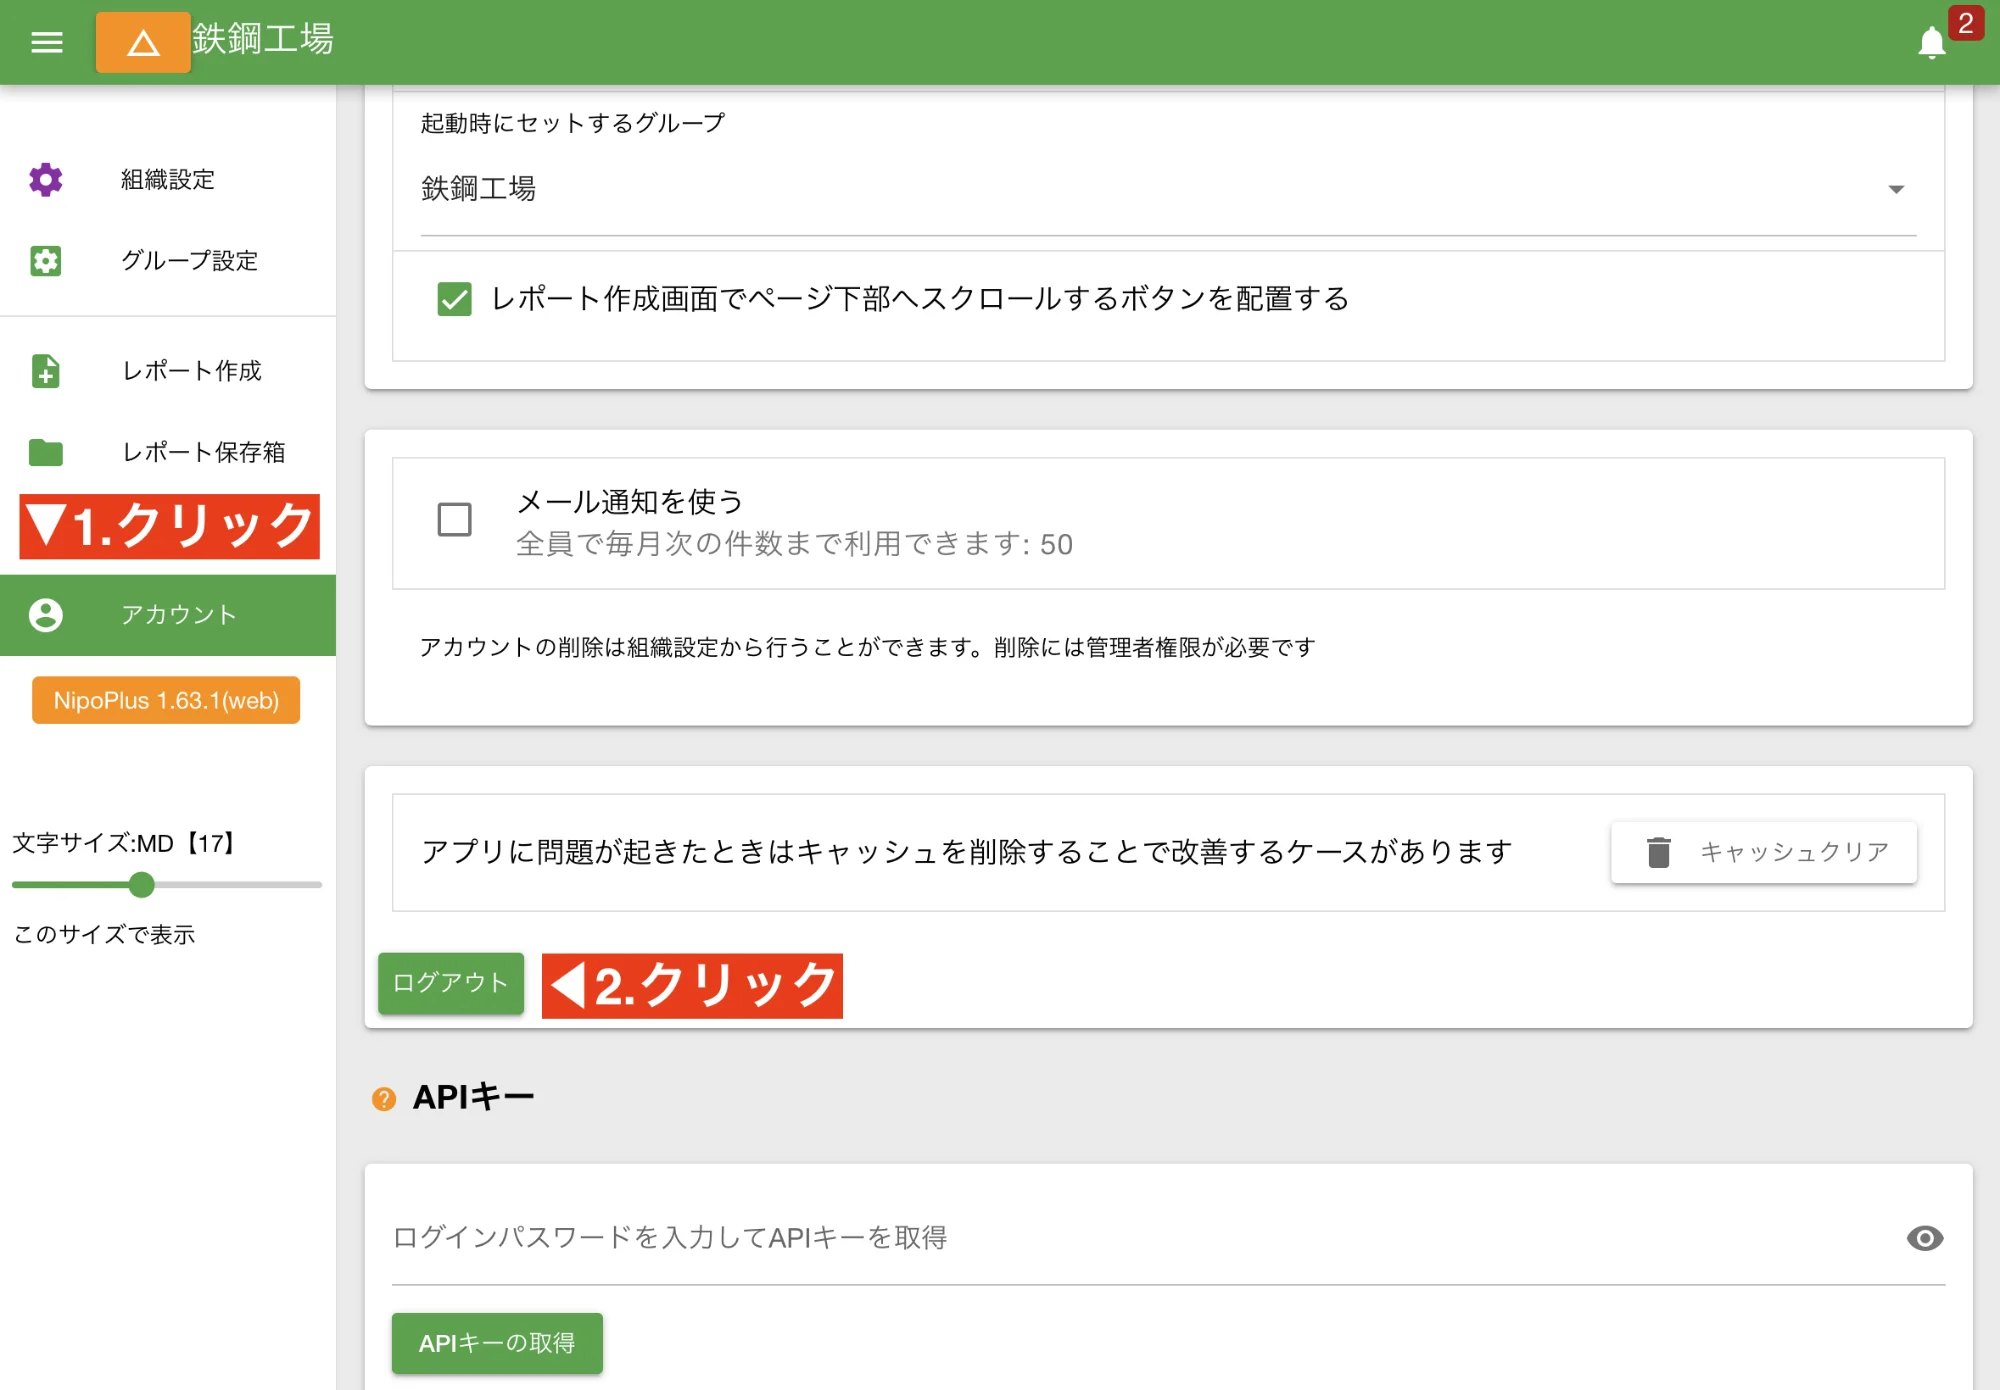Select the レポート作成 document icon

pos(44,371)
